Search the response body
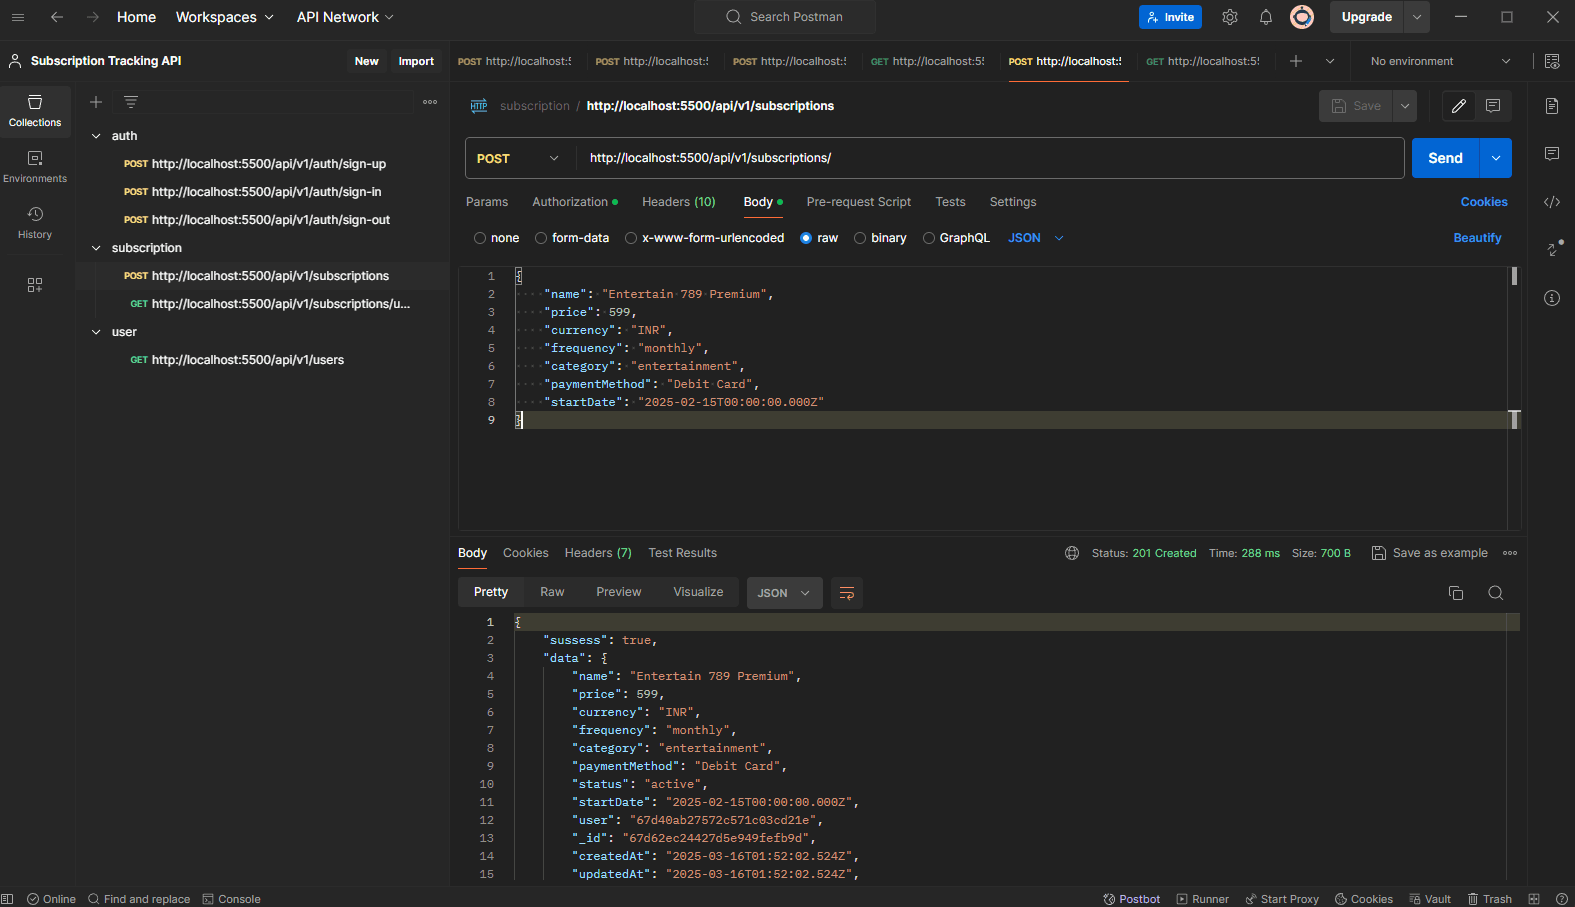1575x907 pixels. tap(1496, 593)
